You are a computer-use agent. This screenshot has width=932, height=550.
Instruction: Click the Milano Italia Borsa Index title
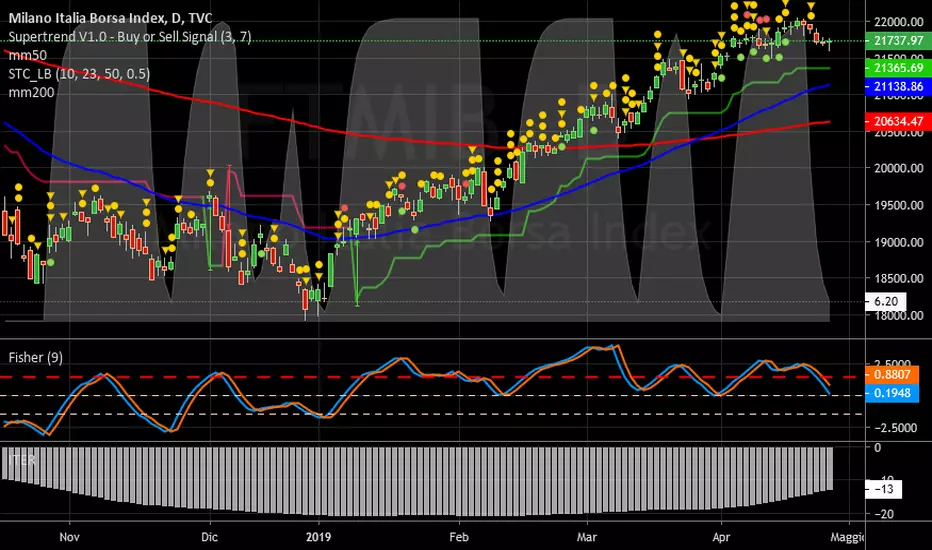coord(110,18)
